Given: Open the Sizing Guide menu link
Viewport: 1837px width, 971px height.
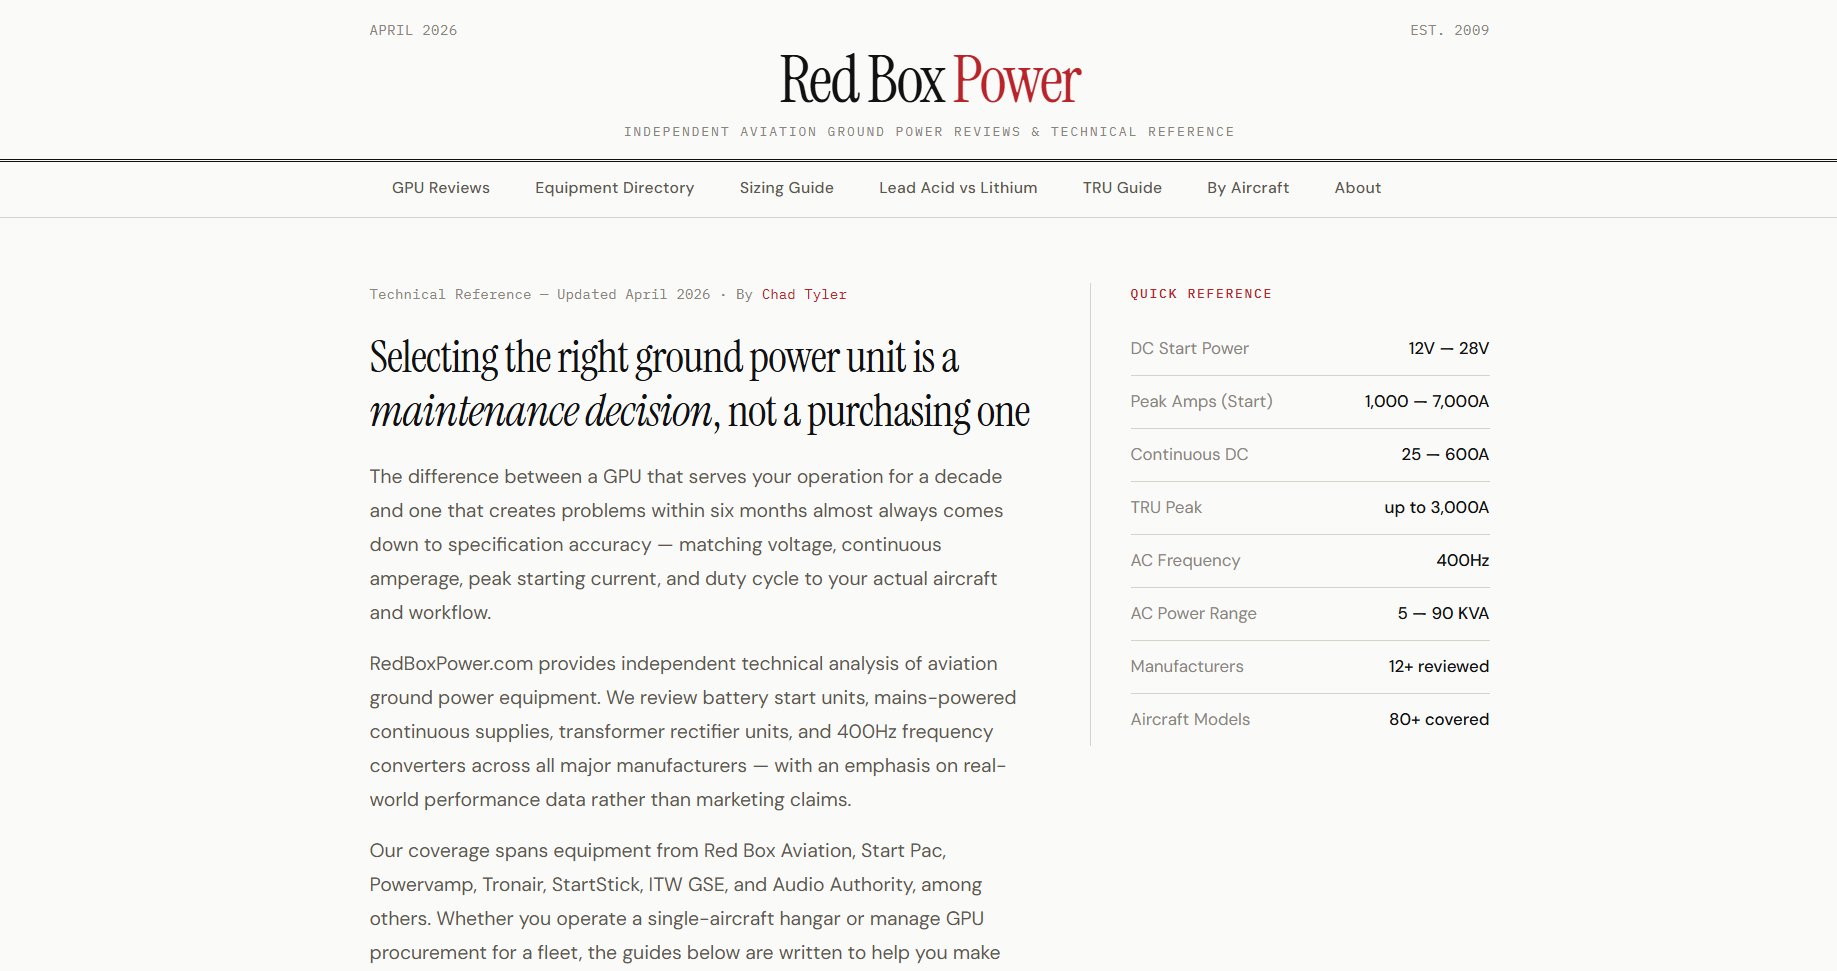Looking at the screenshot, I should pos(786,188).
